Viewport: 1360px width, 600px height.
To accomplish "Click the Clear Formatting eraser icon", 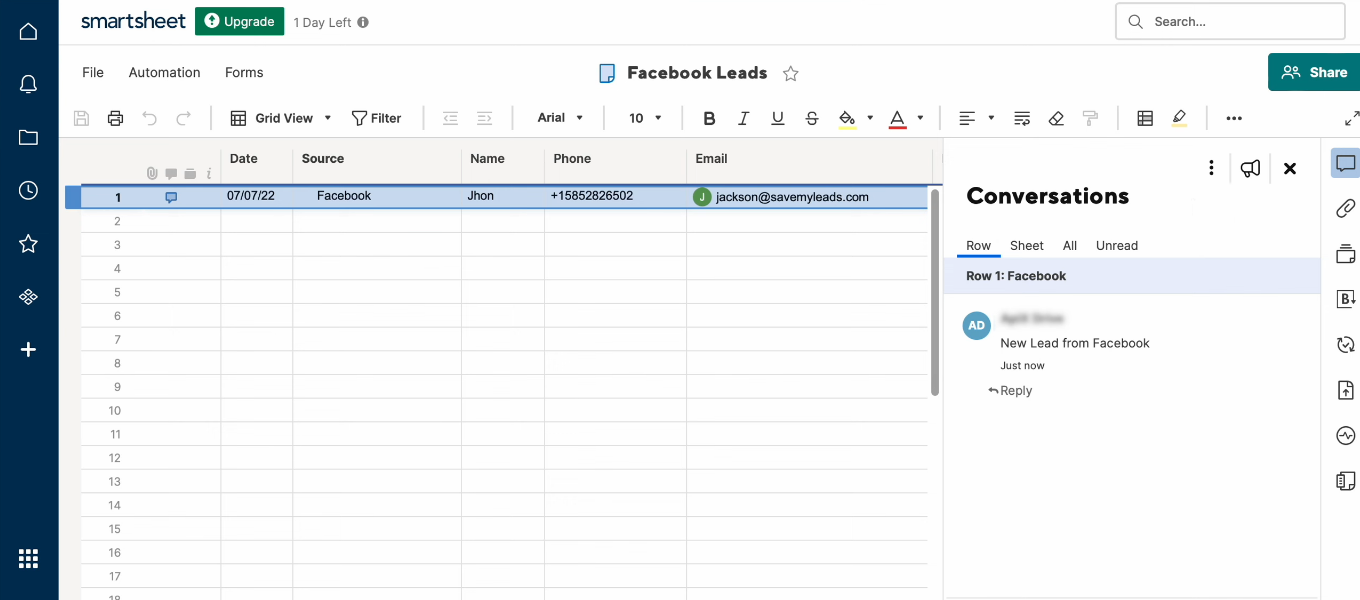I will pyautogui.click(x=1056, y=118).
